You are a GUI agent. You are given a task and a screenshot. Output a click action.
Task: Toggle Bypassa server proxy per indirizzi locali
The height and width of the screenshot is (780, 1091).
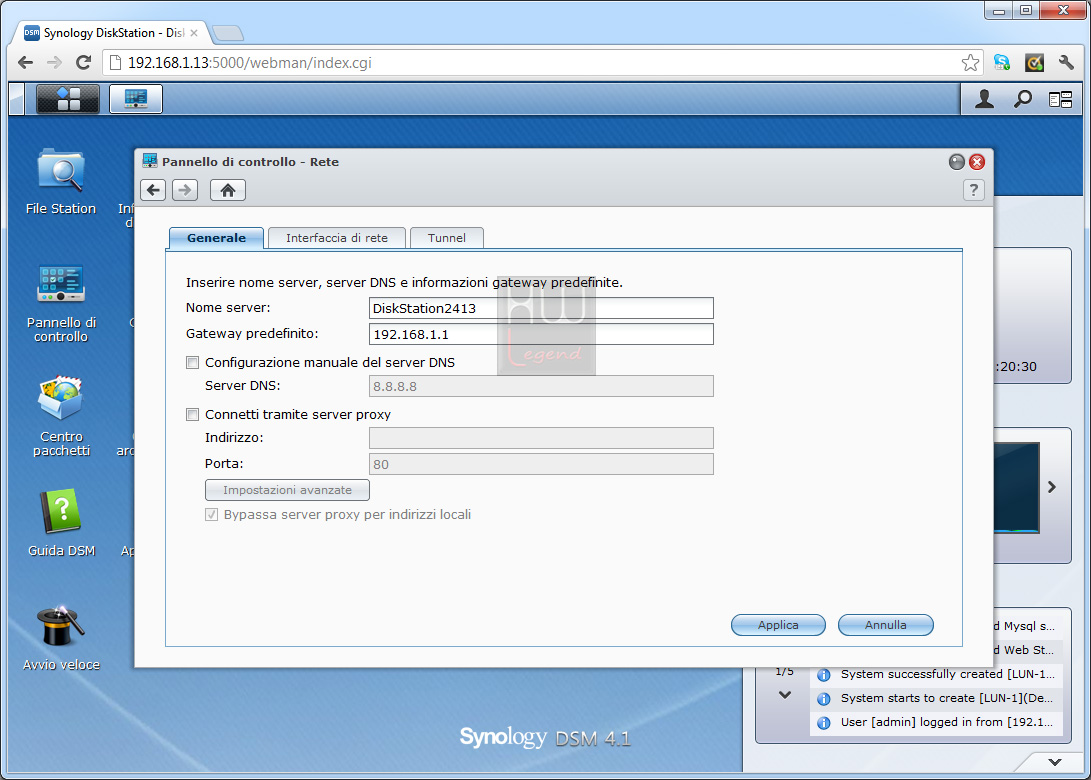(x=212, y=515)
